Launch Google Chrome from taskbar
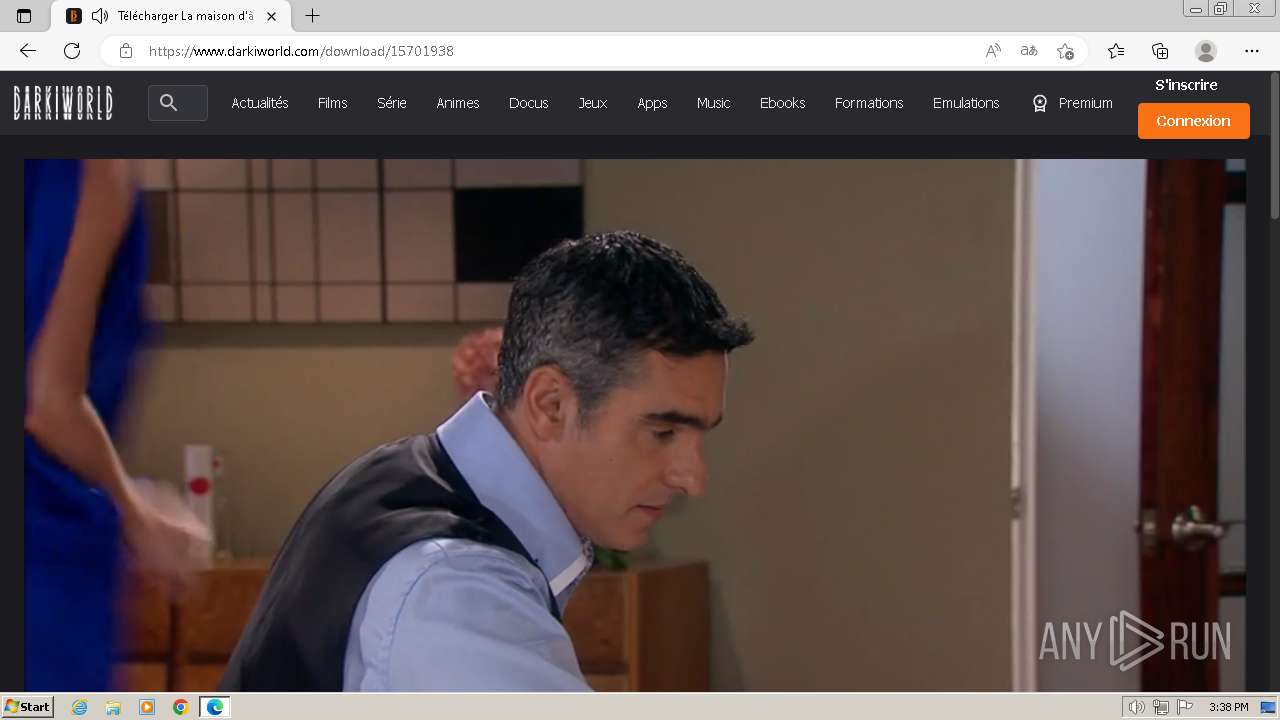1280x720 pixels. click(x=181, y=707)
